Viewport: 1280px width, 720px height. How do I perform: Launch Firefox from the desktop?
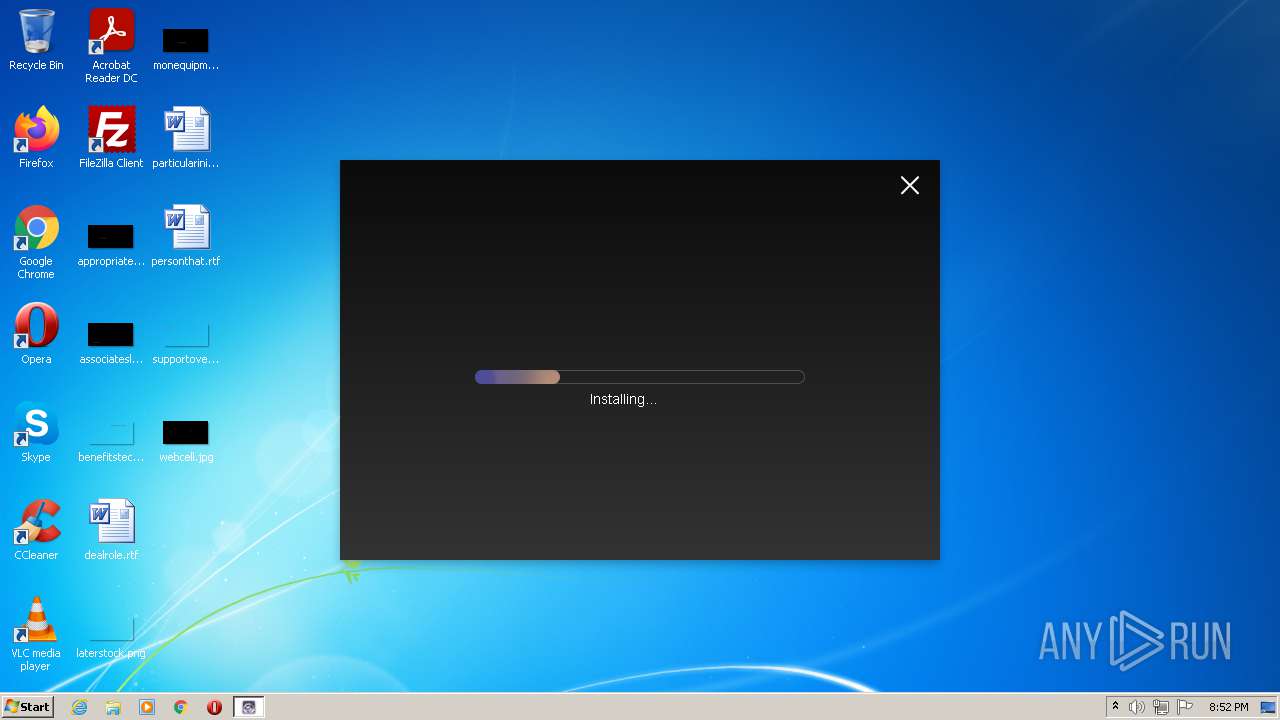[36, 138]
